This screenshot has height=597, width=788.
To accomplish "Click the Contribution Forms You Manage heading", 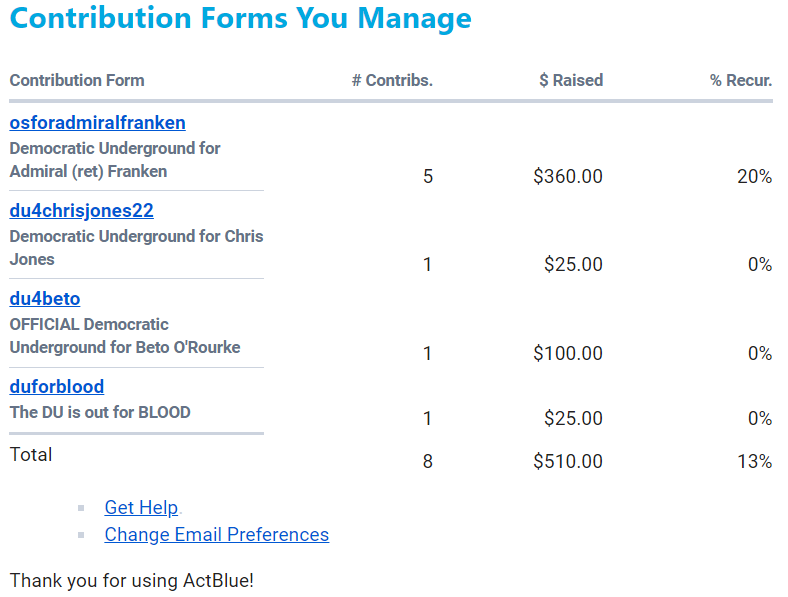I will (x=240, y=19).
